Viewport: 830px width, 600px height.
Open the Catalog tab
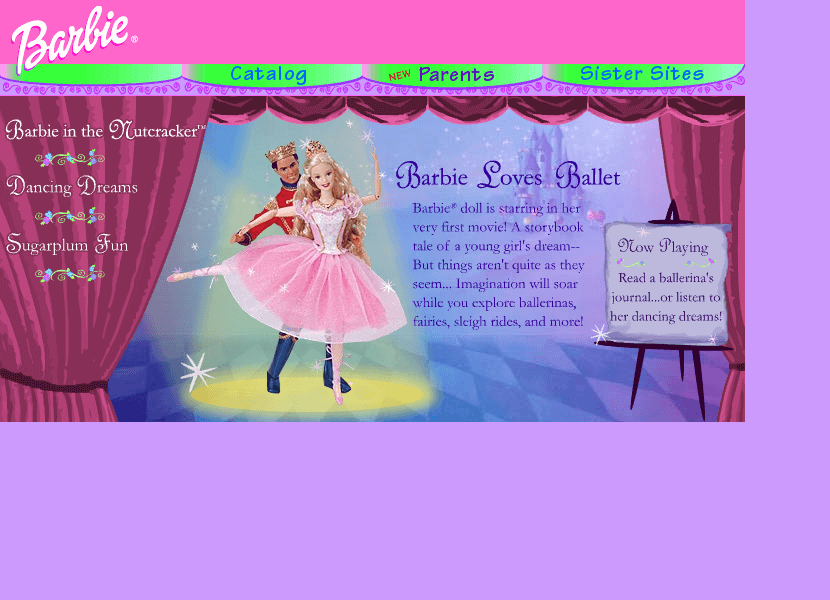(269, 74)
